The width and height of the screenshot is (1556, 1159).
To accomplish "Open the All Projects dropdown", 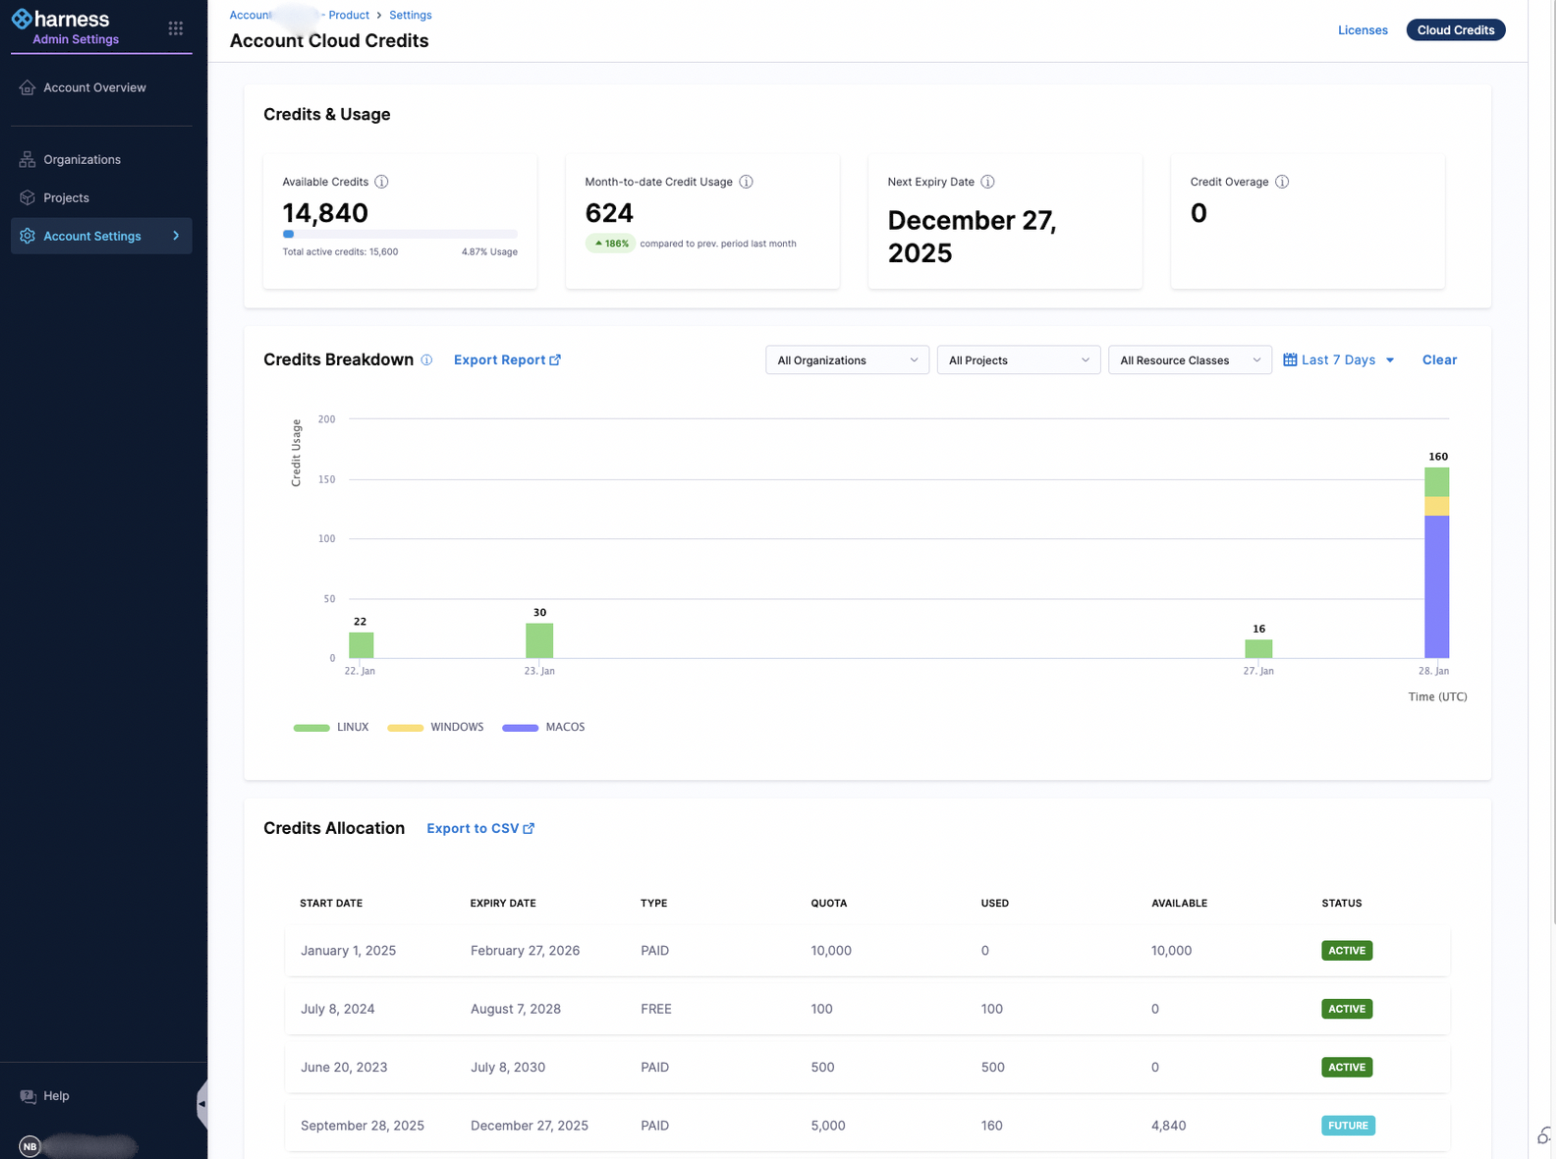I will click(x=1018, y=360).
